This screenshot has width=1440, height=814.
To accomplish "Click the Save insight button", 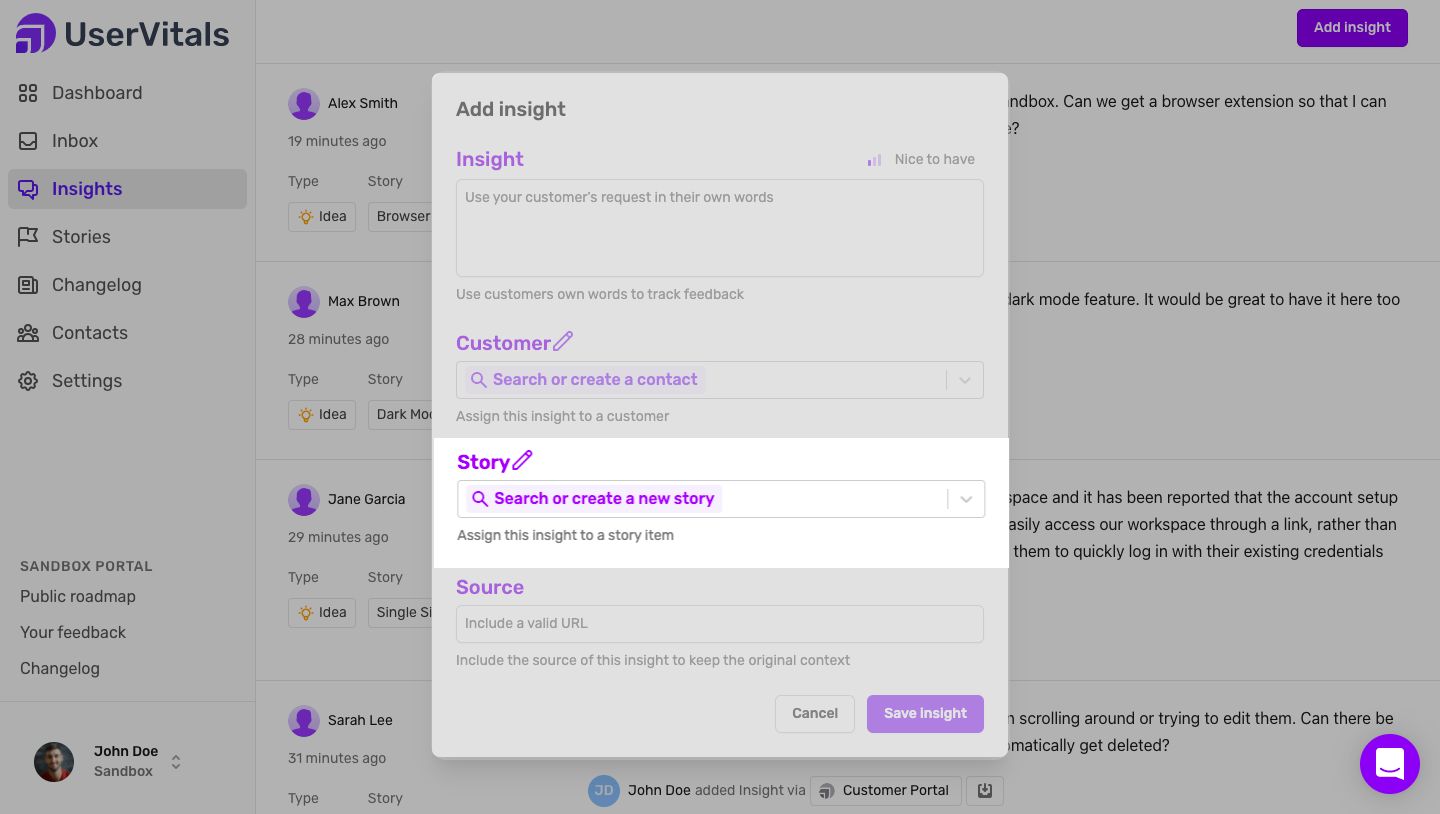I will point(925,713).
